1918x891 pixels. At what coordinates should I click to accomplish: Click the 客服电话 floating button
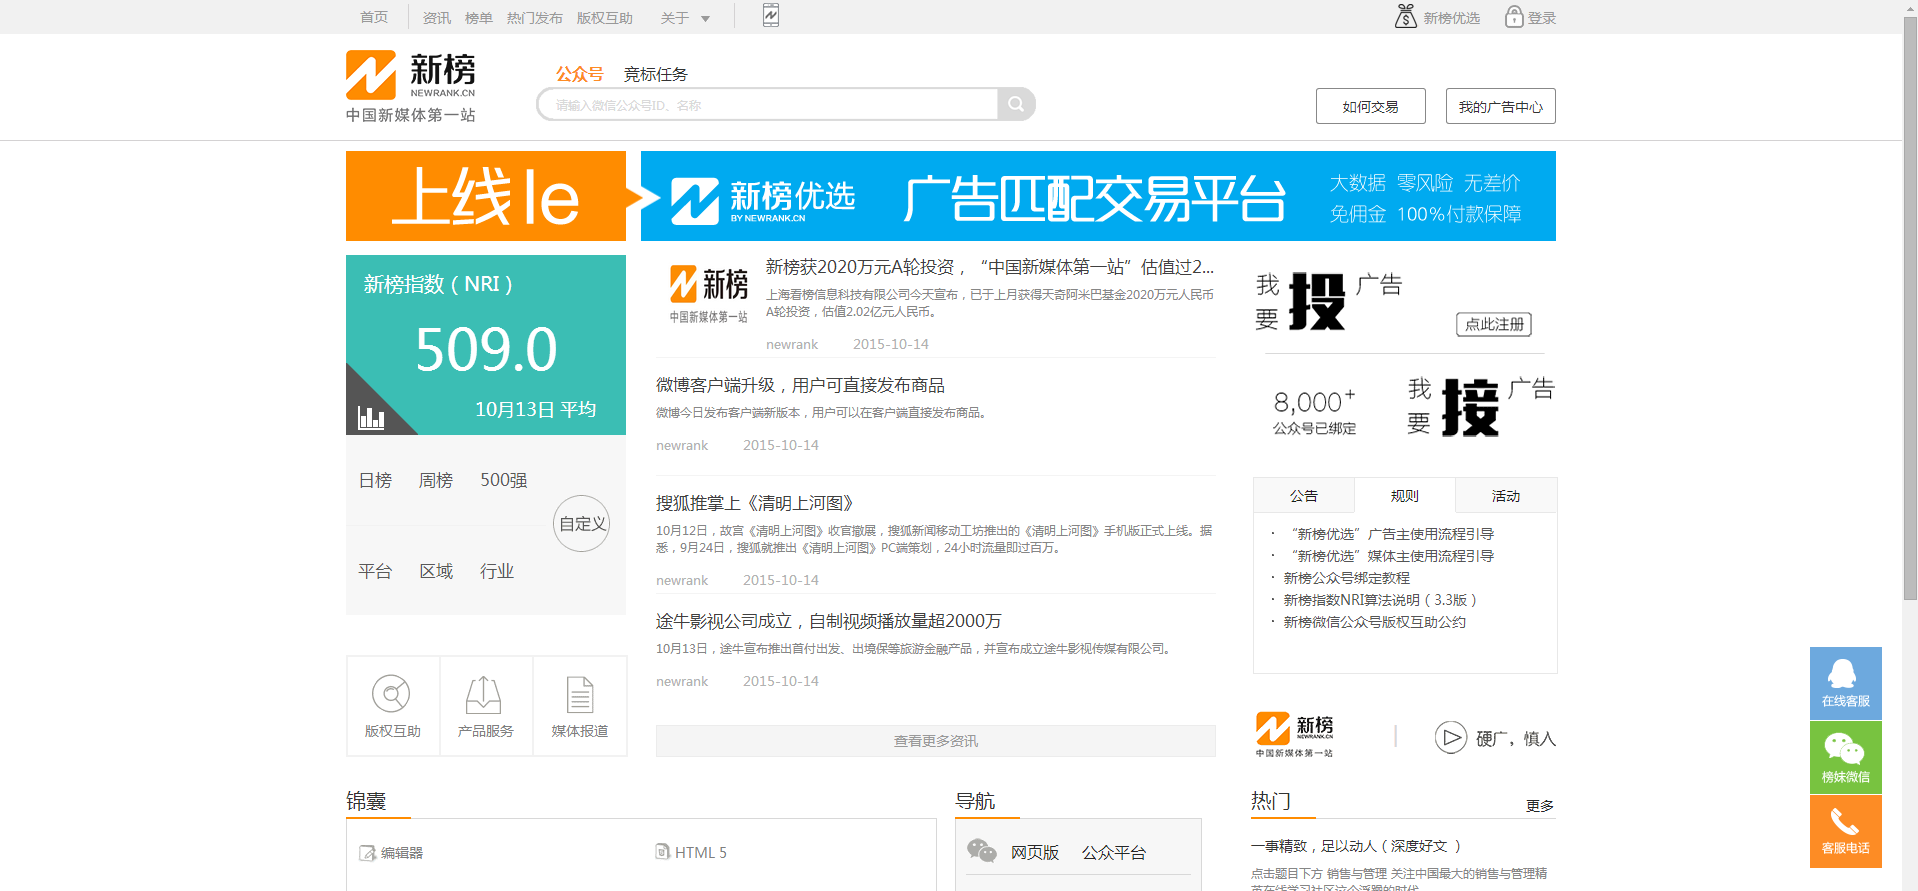[1845, 831]
